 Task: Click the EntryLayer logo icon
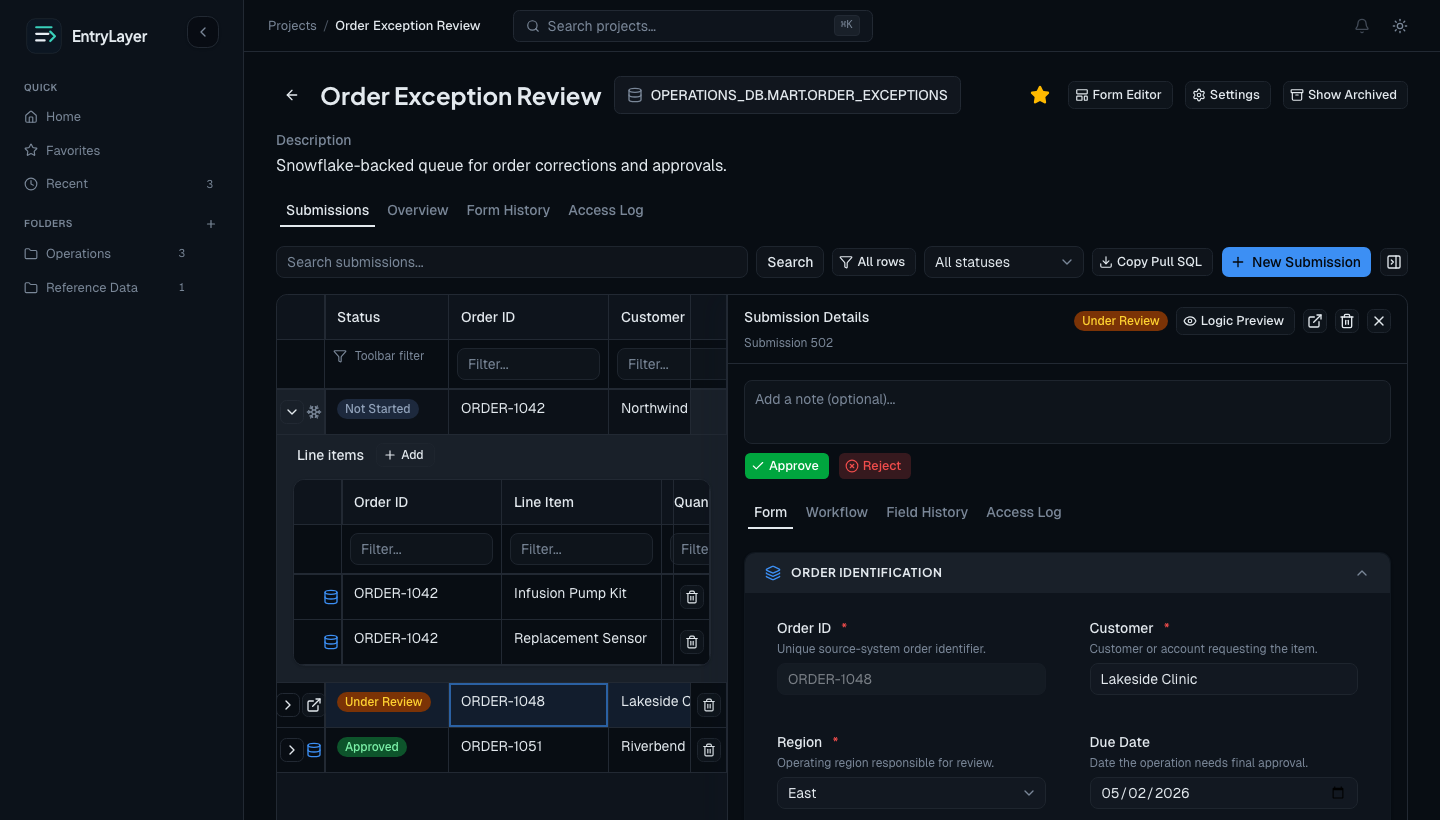click(x=44, y=36)
